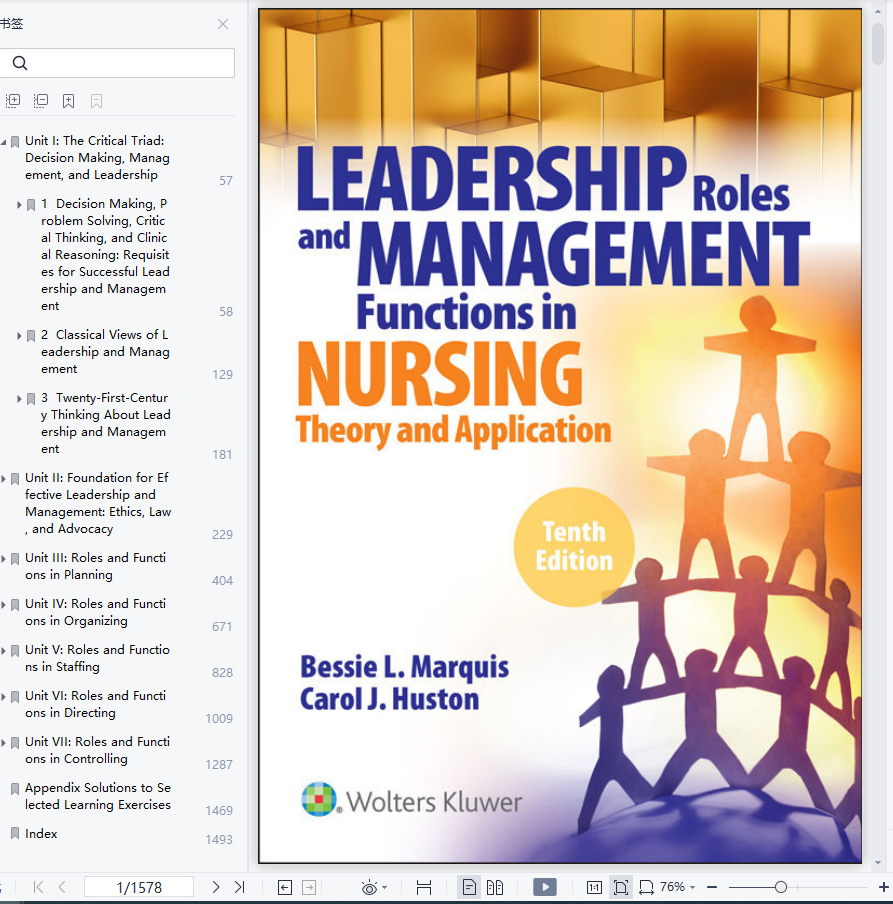Click the magnifier icon in bookmark search
893x904 pixels.
pos(20,63)
